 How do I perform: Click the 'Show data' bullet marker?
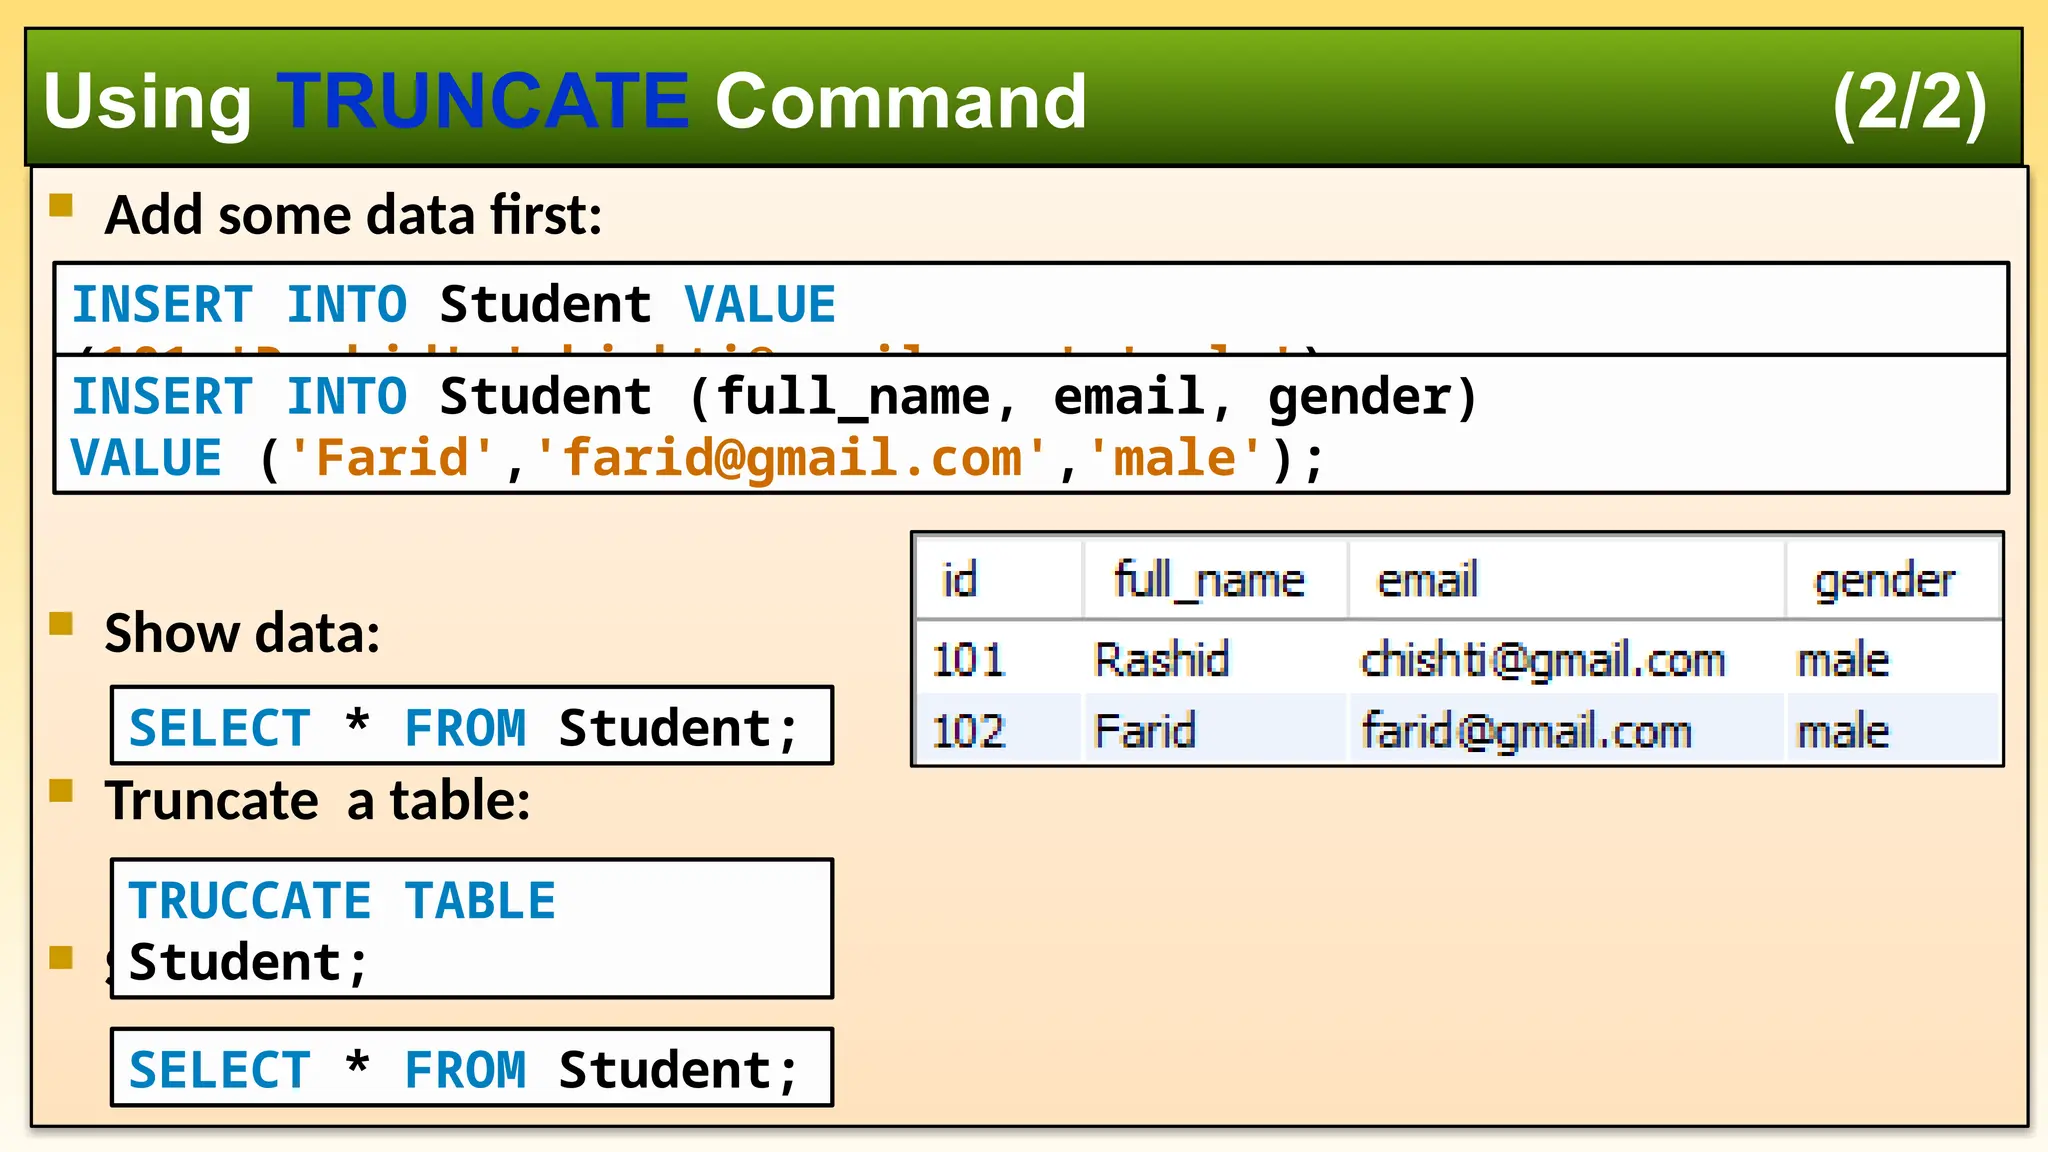62,624
